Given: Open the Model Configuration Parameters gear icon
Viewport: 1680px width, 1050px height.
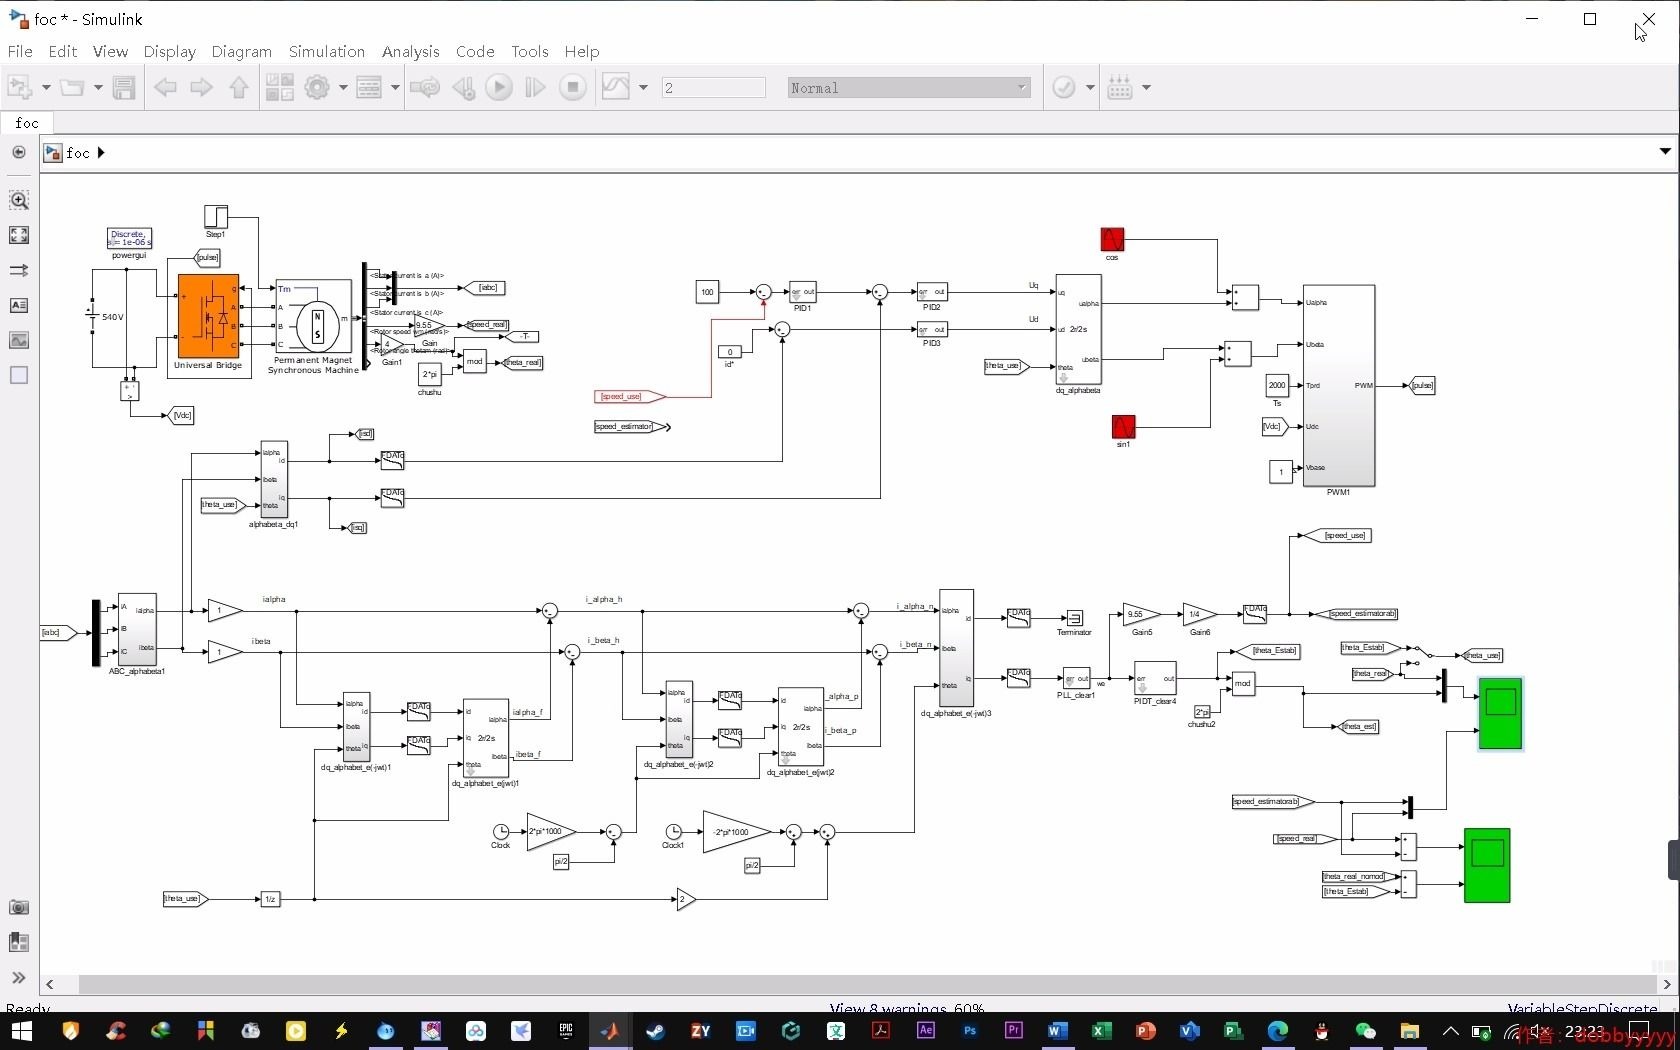Looking at the screenshot, I should (318, 87).
